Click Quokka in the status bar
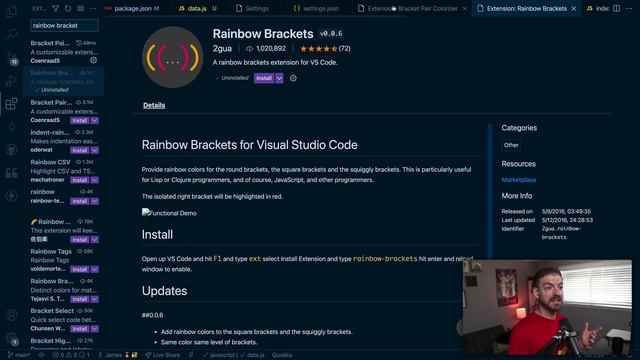 (282, 355)
